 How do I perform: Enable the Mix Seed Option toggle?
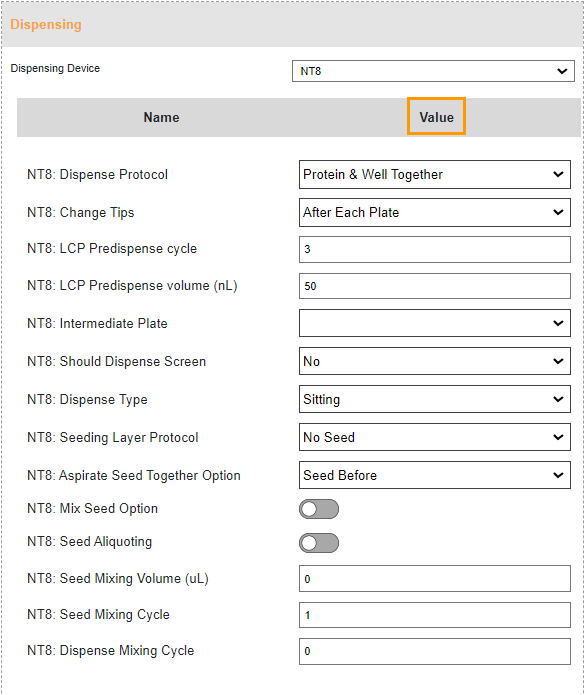point(319,509)
